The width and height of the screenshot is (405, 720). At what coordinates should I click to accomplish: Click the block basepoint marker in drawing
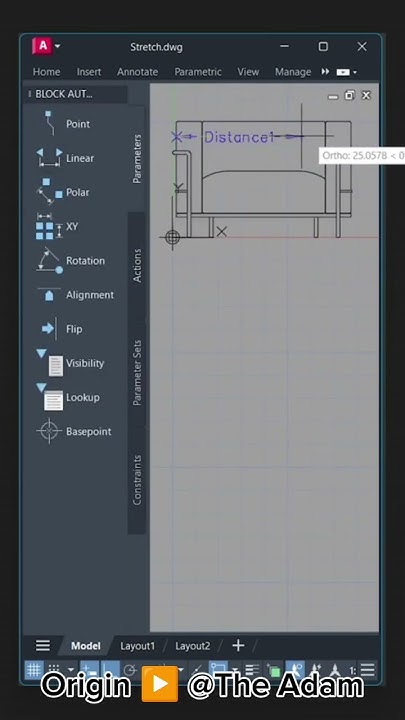[x=173, y=237]
